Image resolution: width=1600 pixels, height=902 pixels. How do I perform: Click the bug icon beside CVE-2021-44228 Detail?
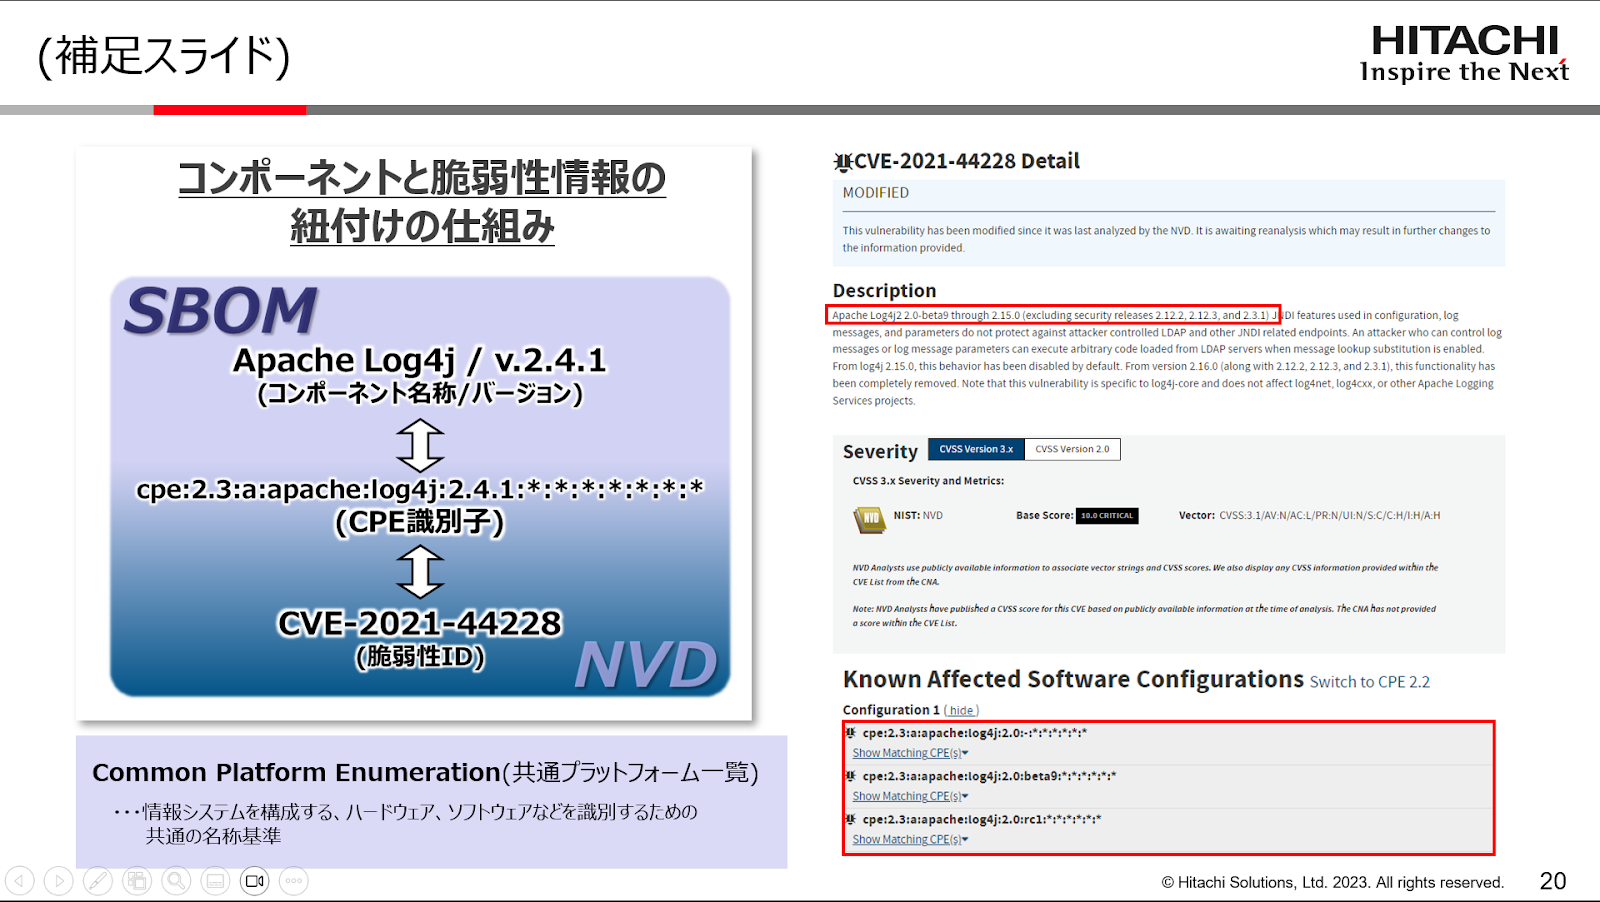(x=843, y=162)
